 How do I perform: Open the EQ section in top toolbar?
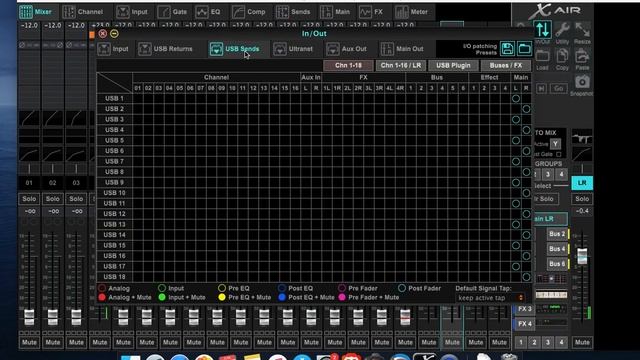209,12
